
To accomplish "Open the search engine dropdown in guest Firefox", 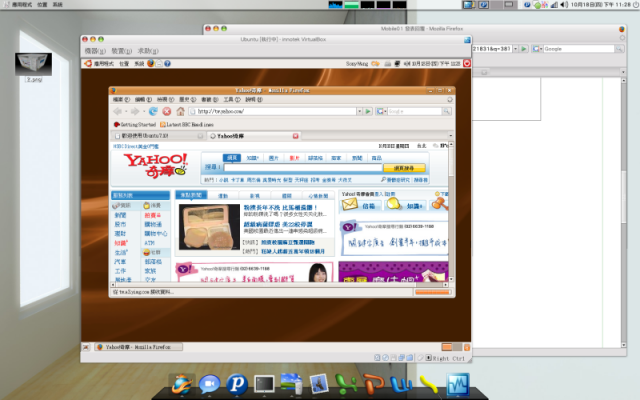I will pos(381,111).
